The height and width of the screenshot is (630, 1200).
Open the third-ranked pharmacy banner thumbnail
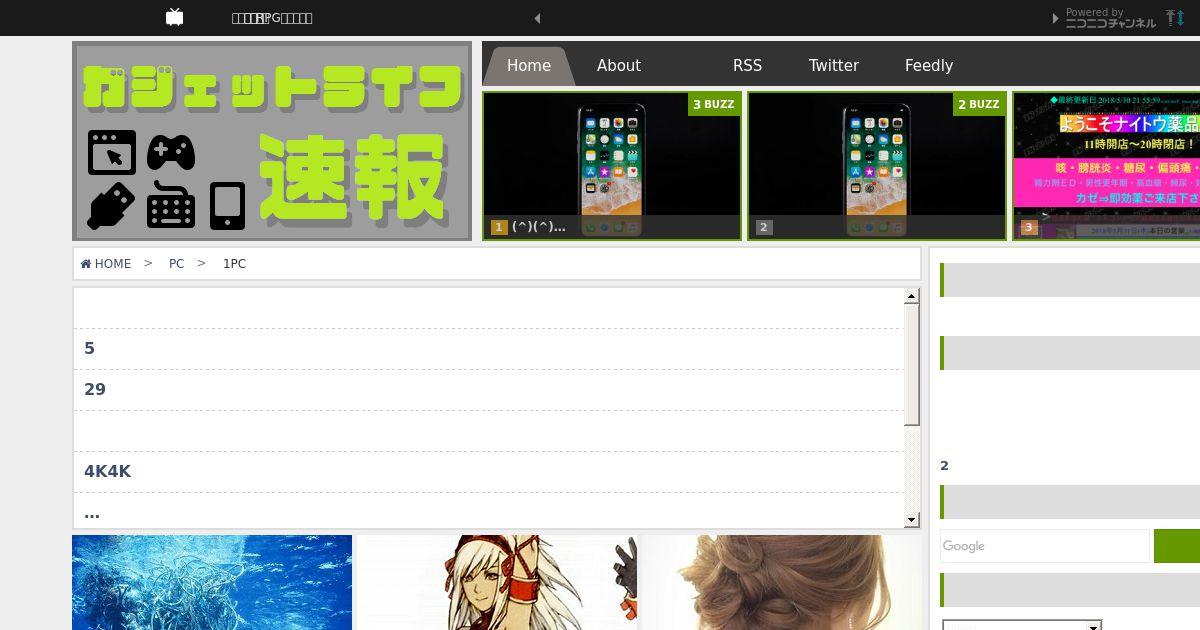tap(1106, 166)
